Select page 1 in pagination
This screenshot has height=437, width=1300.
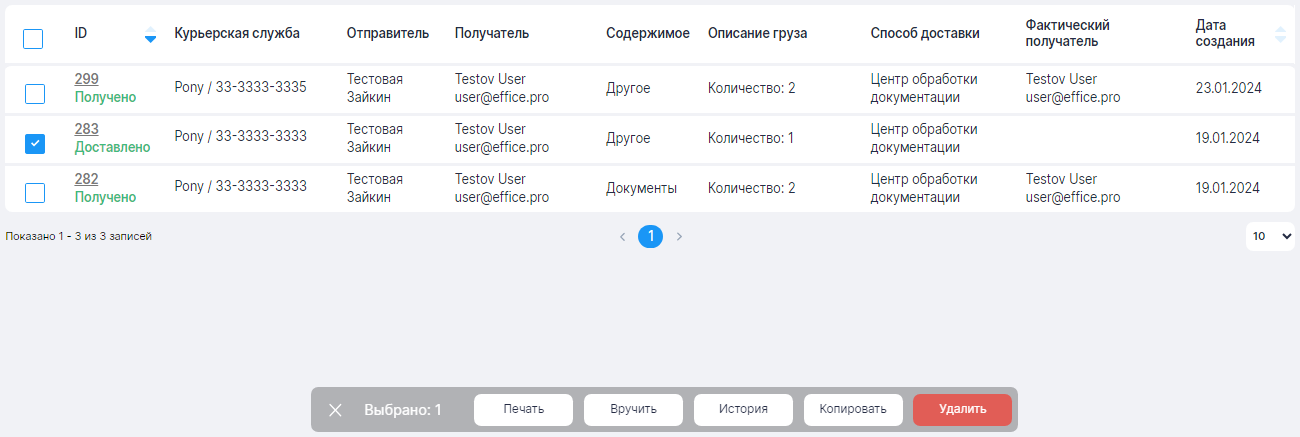click(x=650, y=237)
